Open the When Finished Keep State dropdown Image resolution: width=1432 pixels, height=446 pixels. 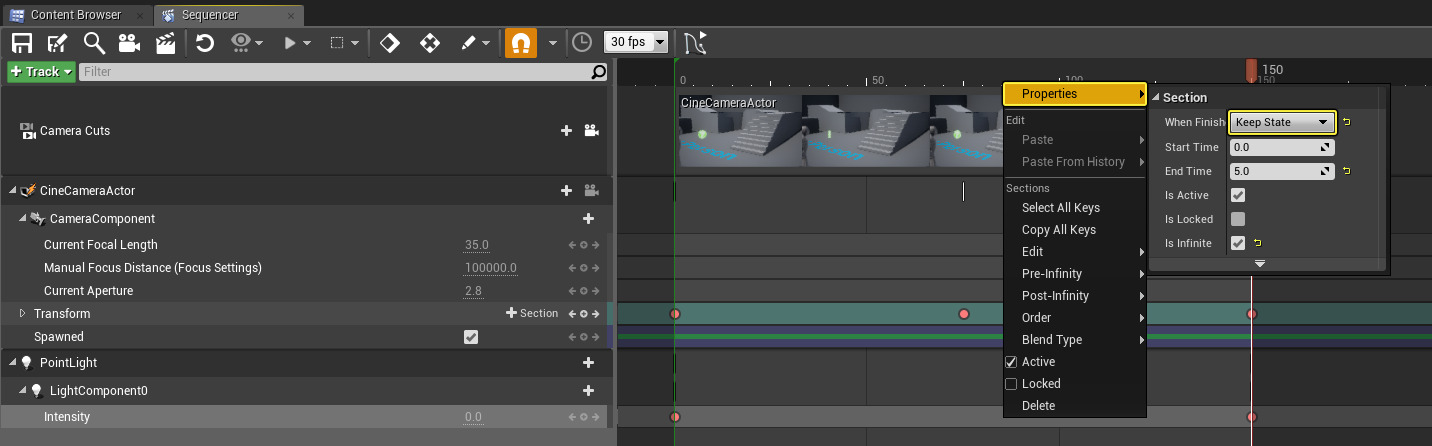1282,122
